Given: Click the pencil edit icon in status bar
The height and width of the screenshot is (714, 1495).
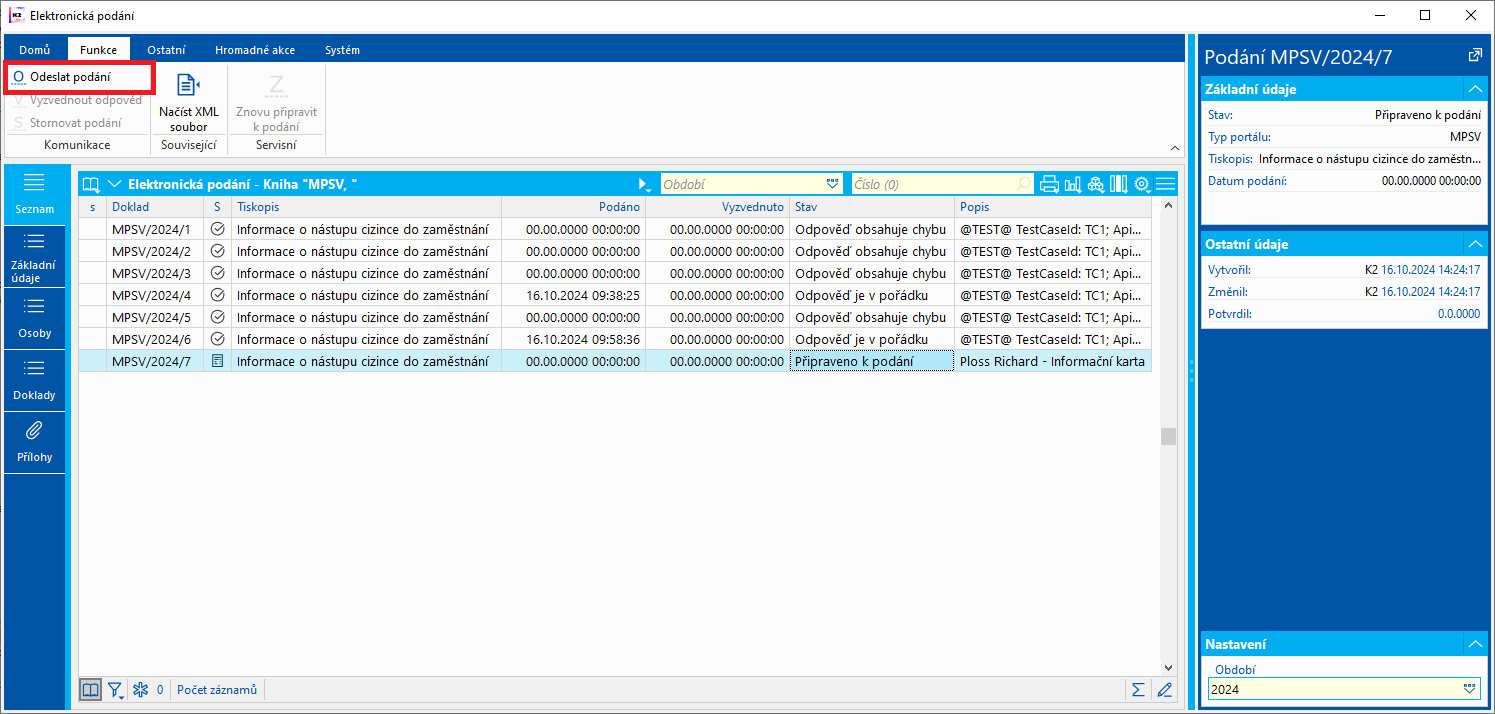Looking at the screenshot, I should (1164, 689).
